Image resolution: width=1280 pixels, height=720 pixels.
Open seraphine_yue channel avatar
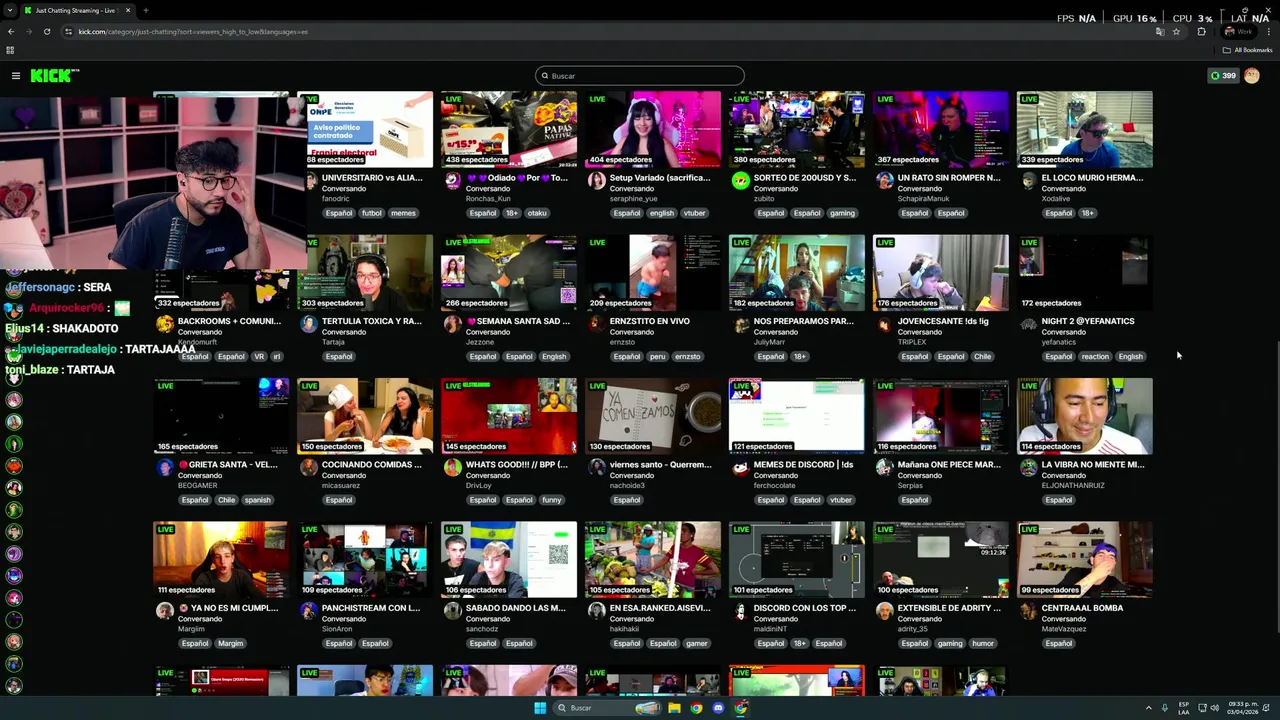pyautogui.click(x=597, y=181)
